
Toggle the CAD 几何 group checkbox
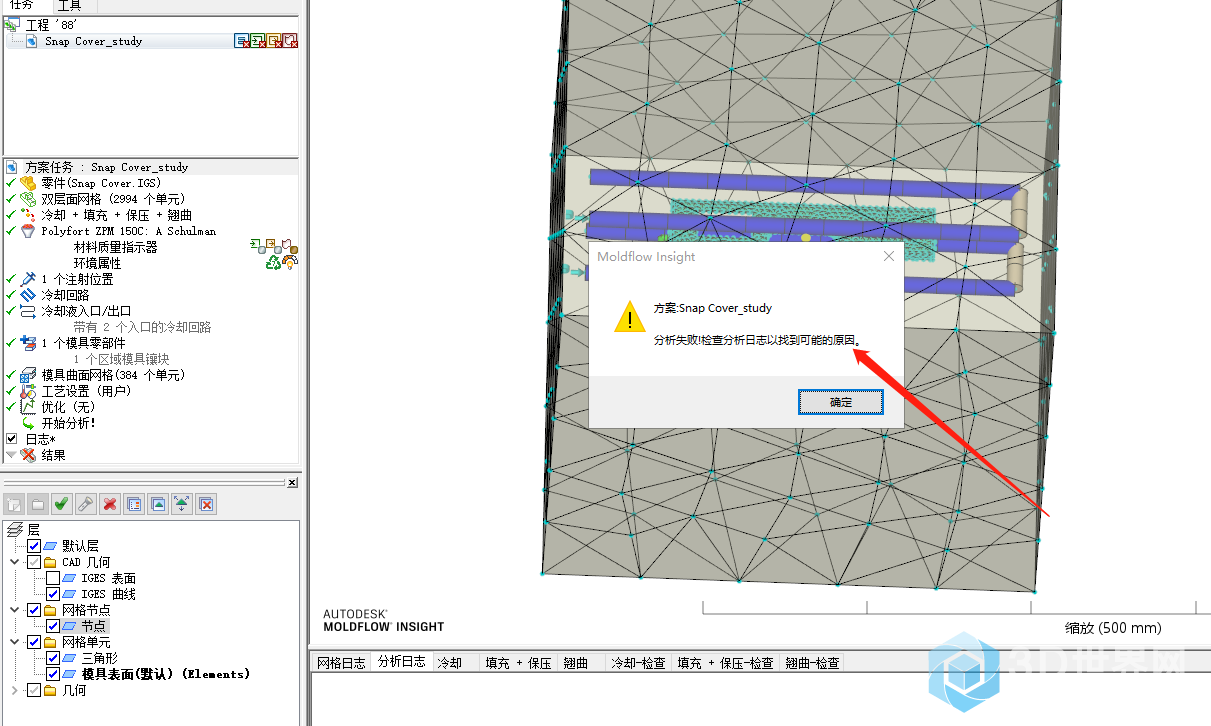[x=34, y=562]
